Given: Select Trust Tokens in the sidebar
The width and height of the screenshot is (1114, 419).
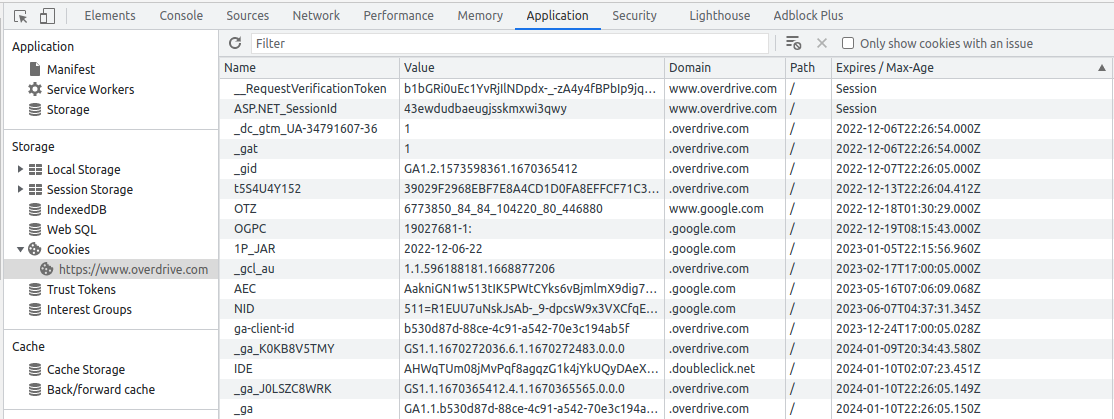Looking at the screenshot, I should click(81, 290).
